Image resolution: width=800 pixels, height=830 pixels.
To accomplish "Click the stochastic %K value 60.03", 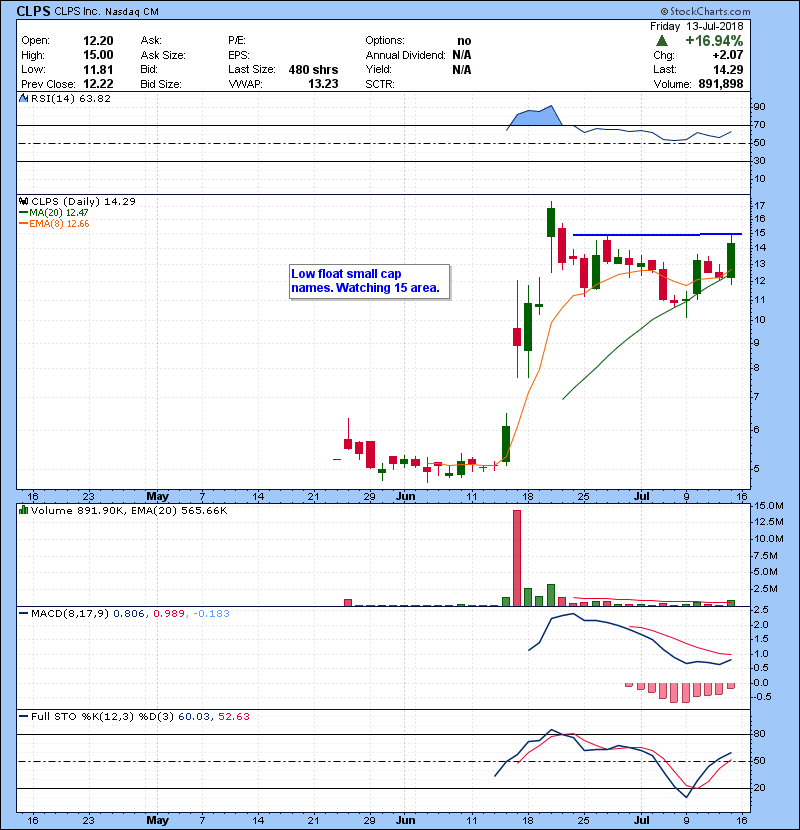I will pyautogui.click(x=194, y=716).
